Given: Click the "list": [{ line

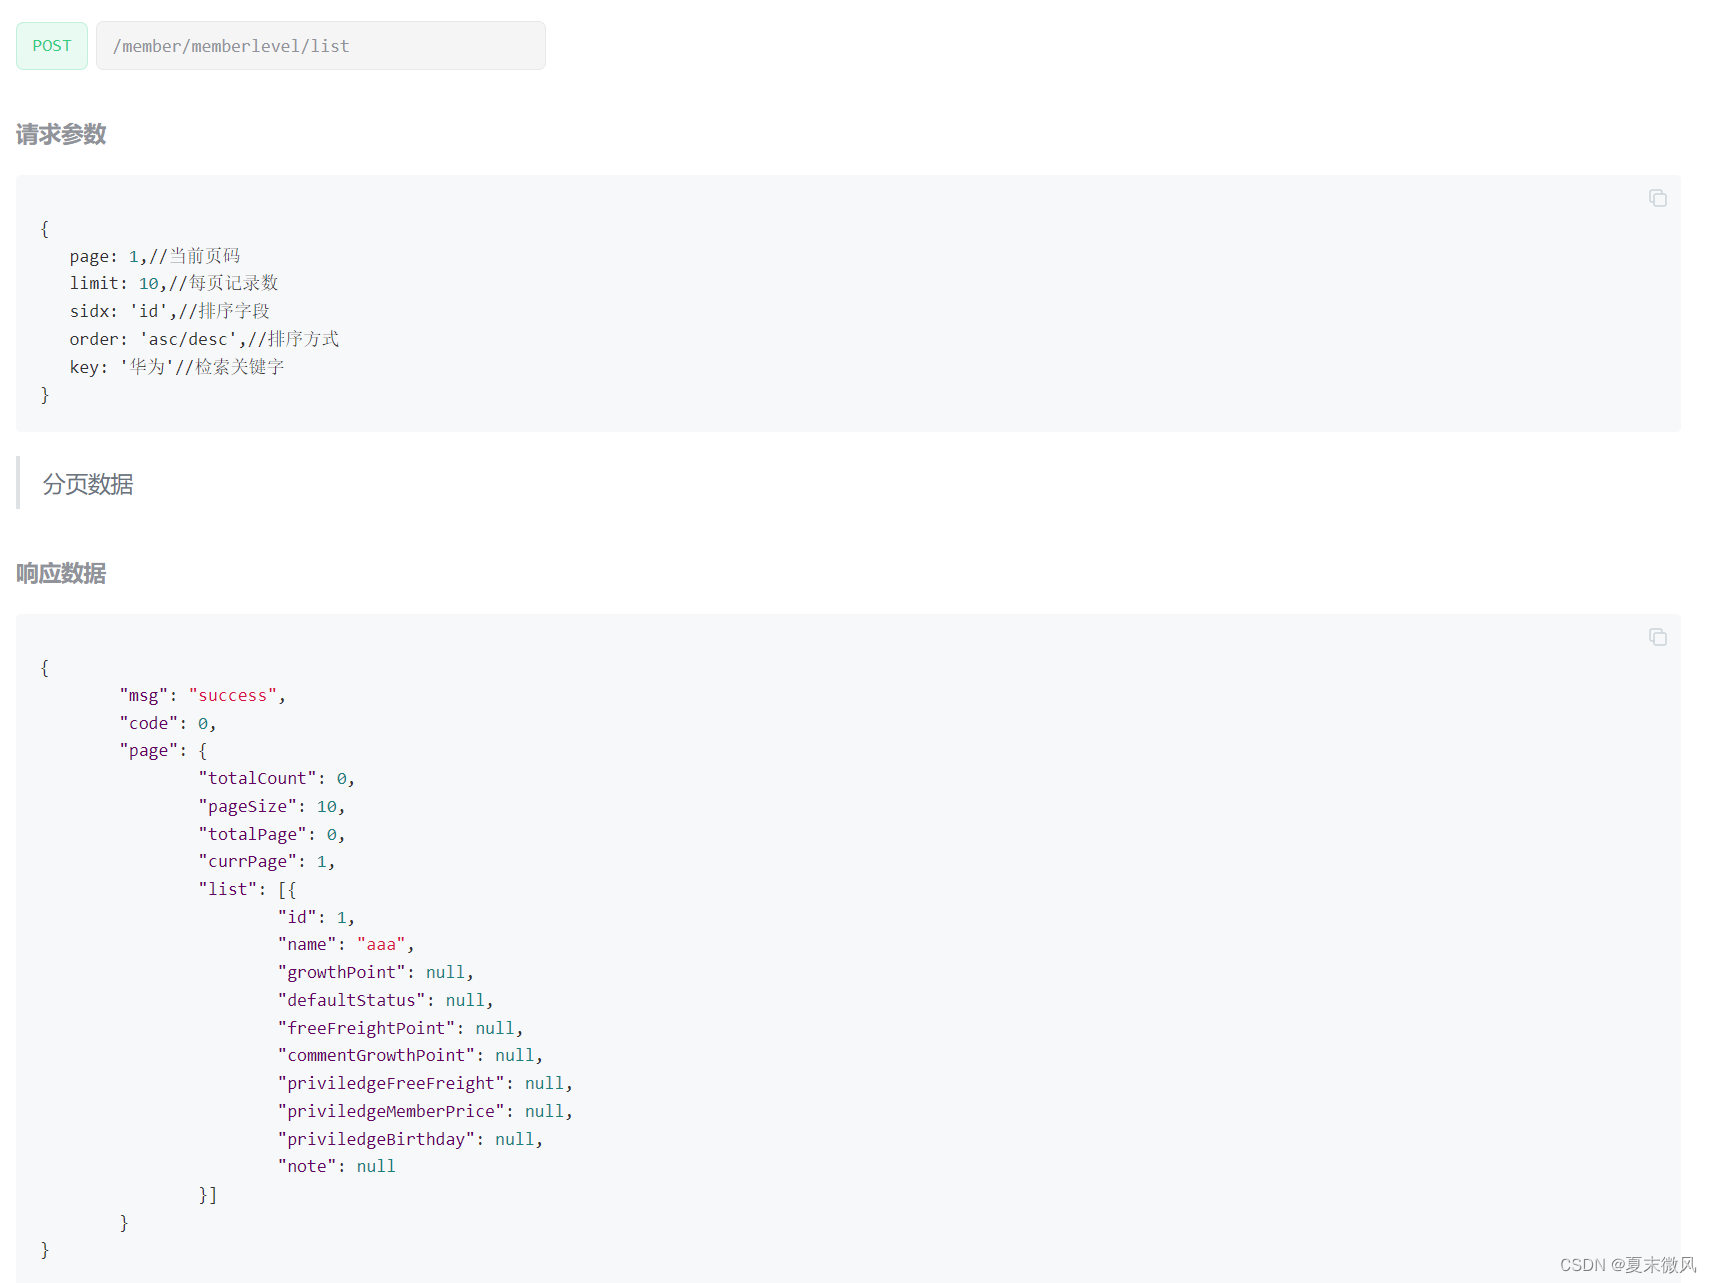Looking at the screenshot, I should (247, 889).
